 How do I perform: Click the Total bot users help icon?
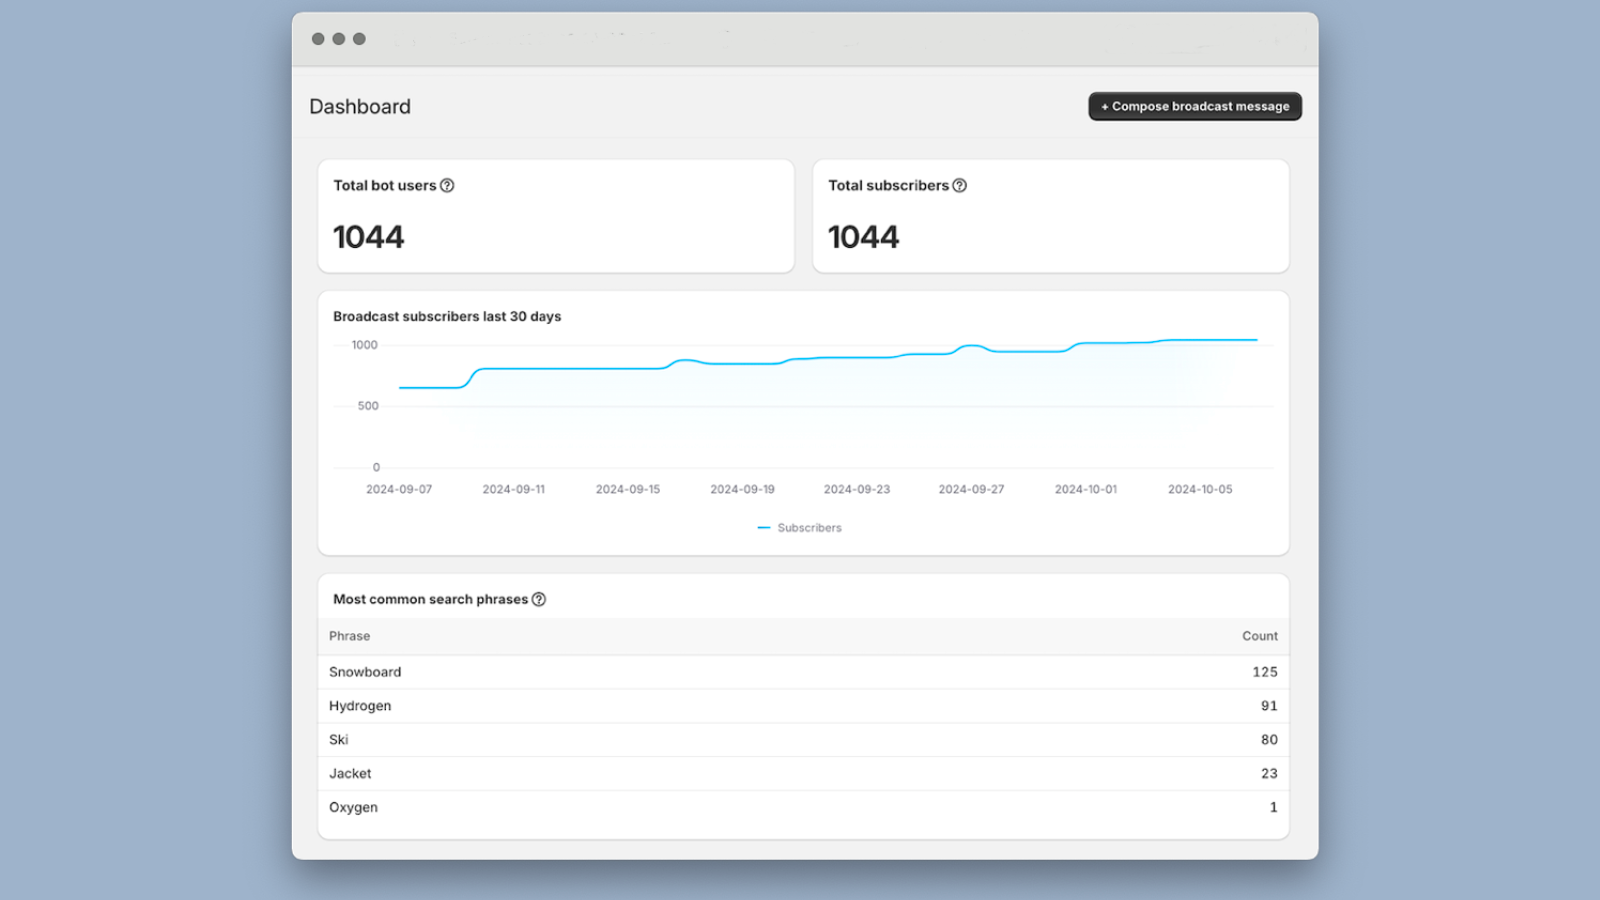click(x=448, y=185)
